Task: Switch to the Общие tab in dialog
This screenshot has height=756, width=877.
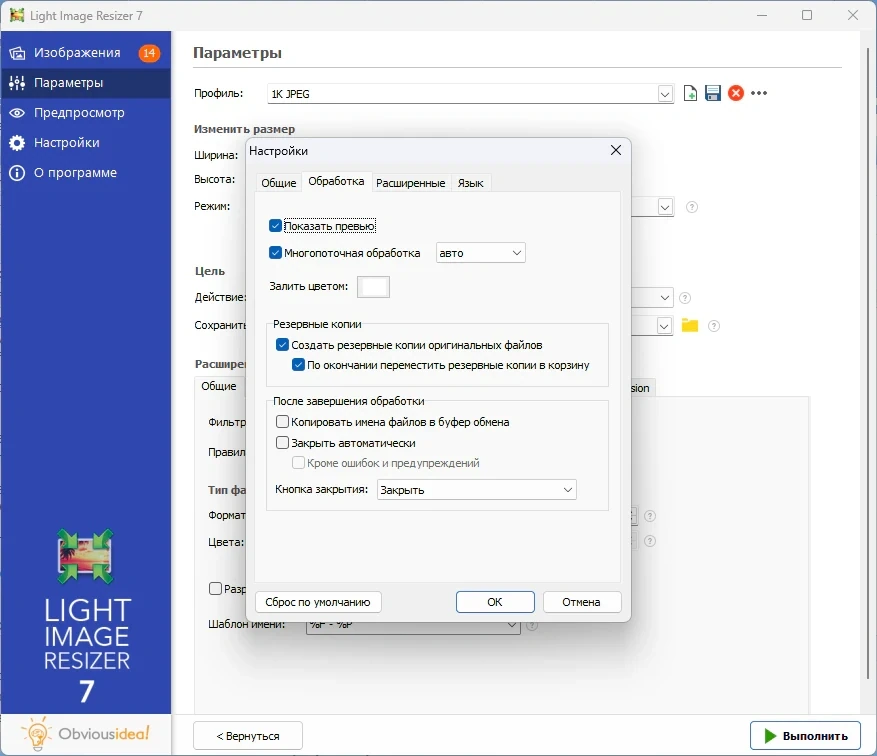Action: click(279, 183)
